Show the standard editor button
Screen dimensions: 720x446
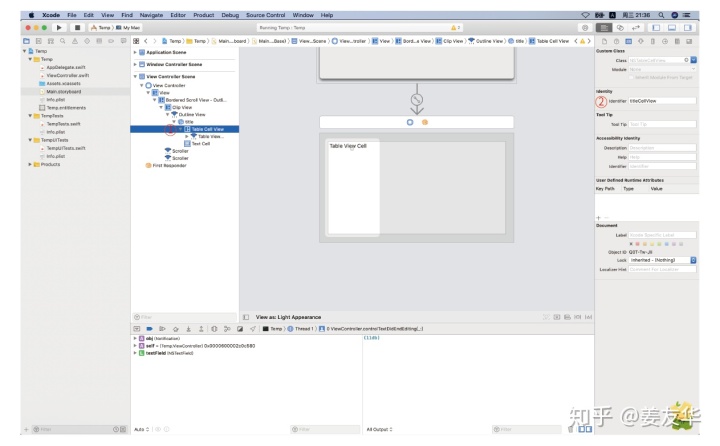[604, 28]
